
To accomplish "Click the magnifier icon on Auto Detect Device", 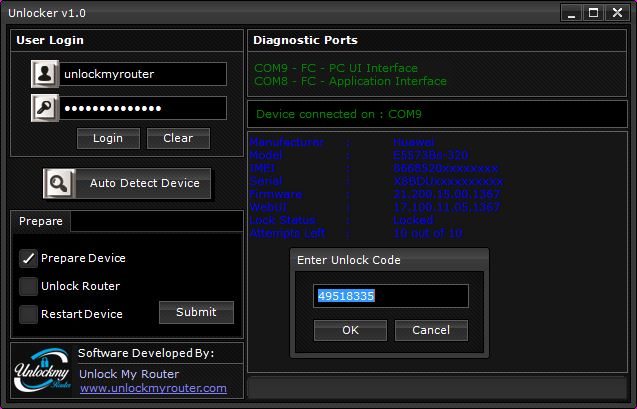I will (59, 184).
